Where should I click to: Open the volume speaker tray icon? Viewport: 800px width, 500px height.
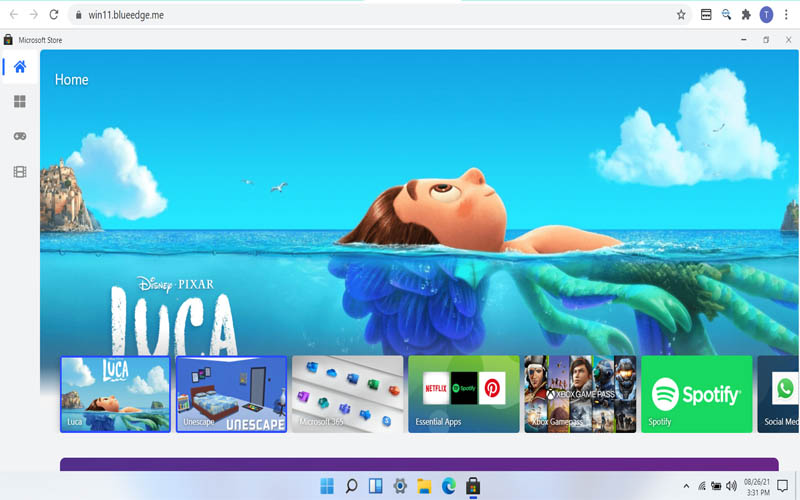(x=731, y=486)
